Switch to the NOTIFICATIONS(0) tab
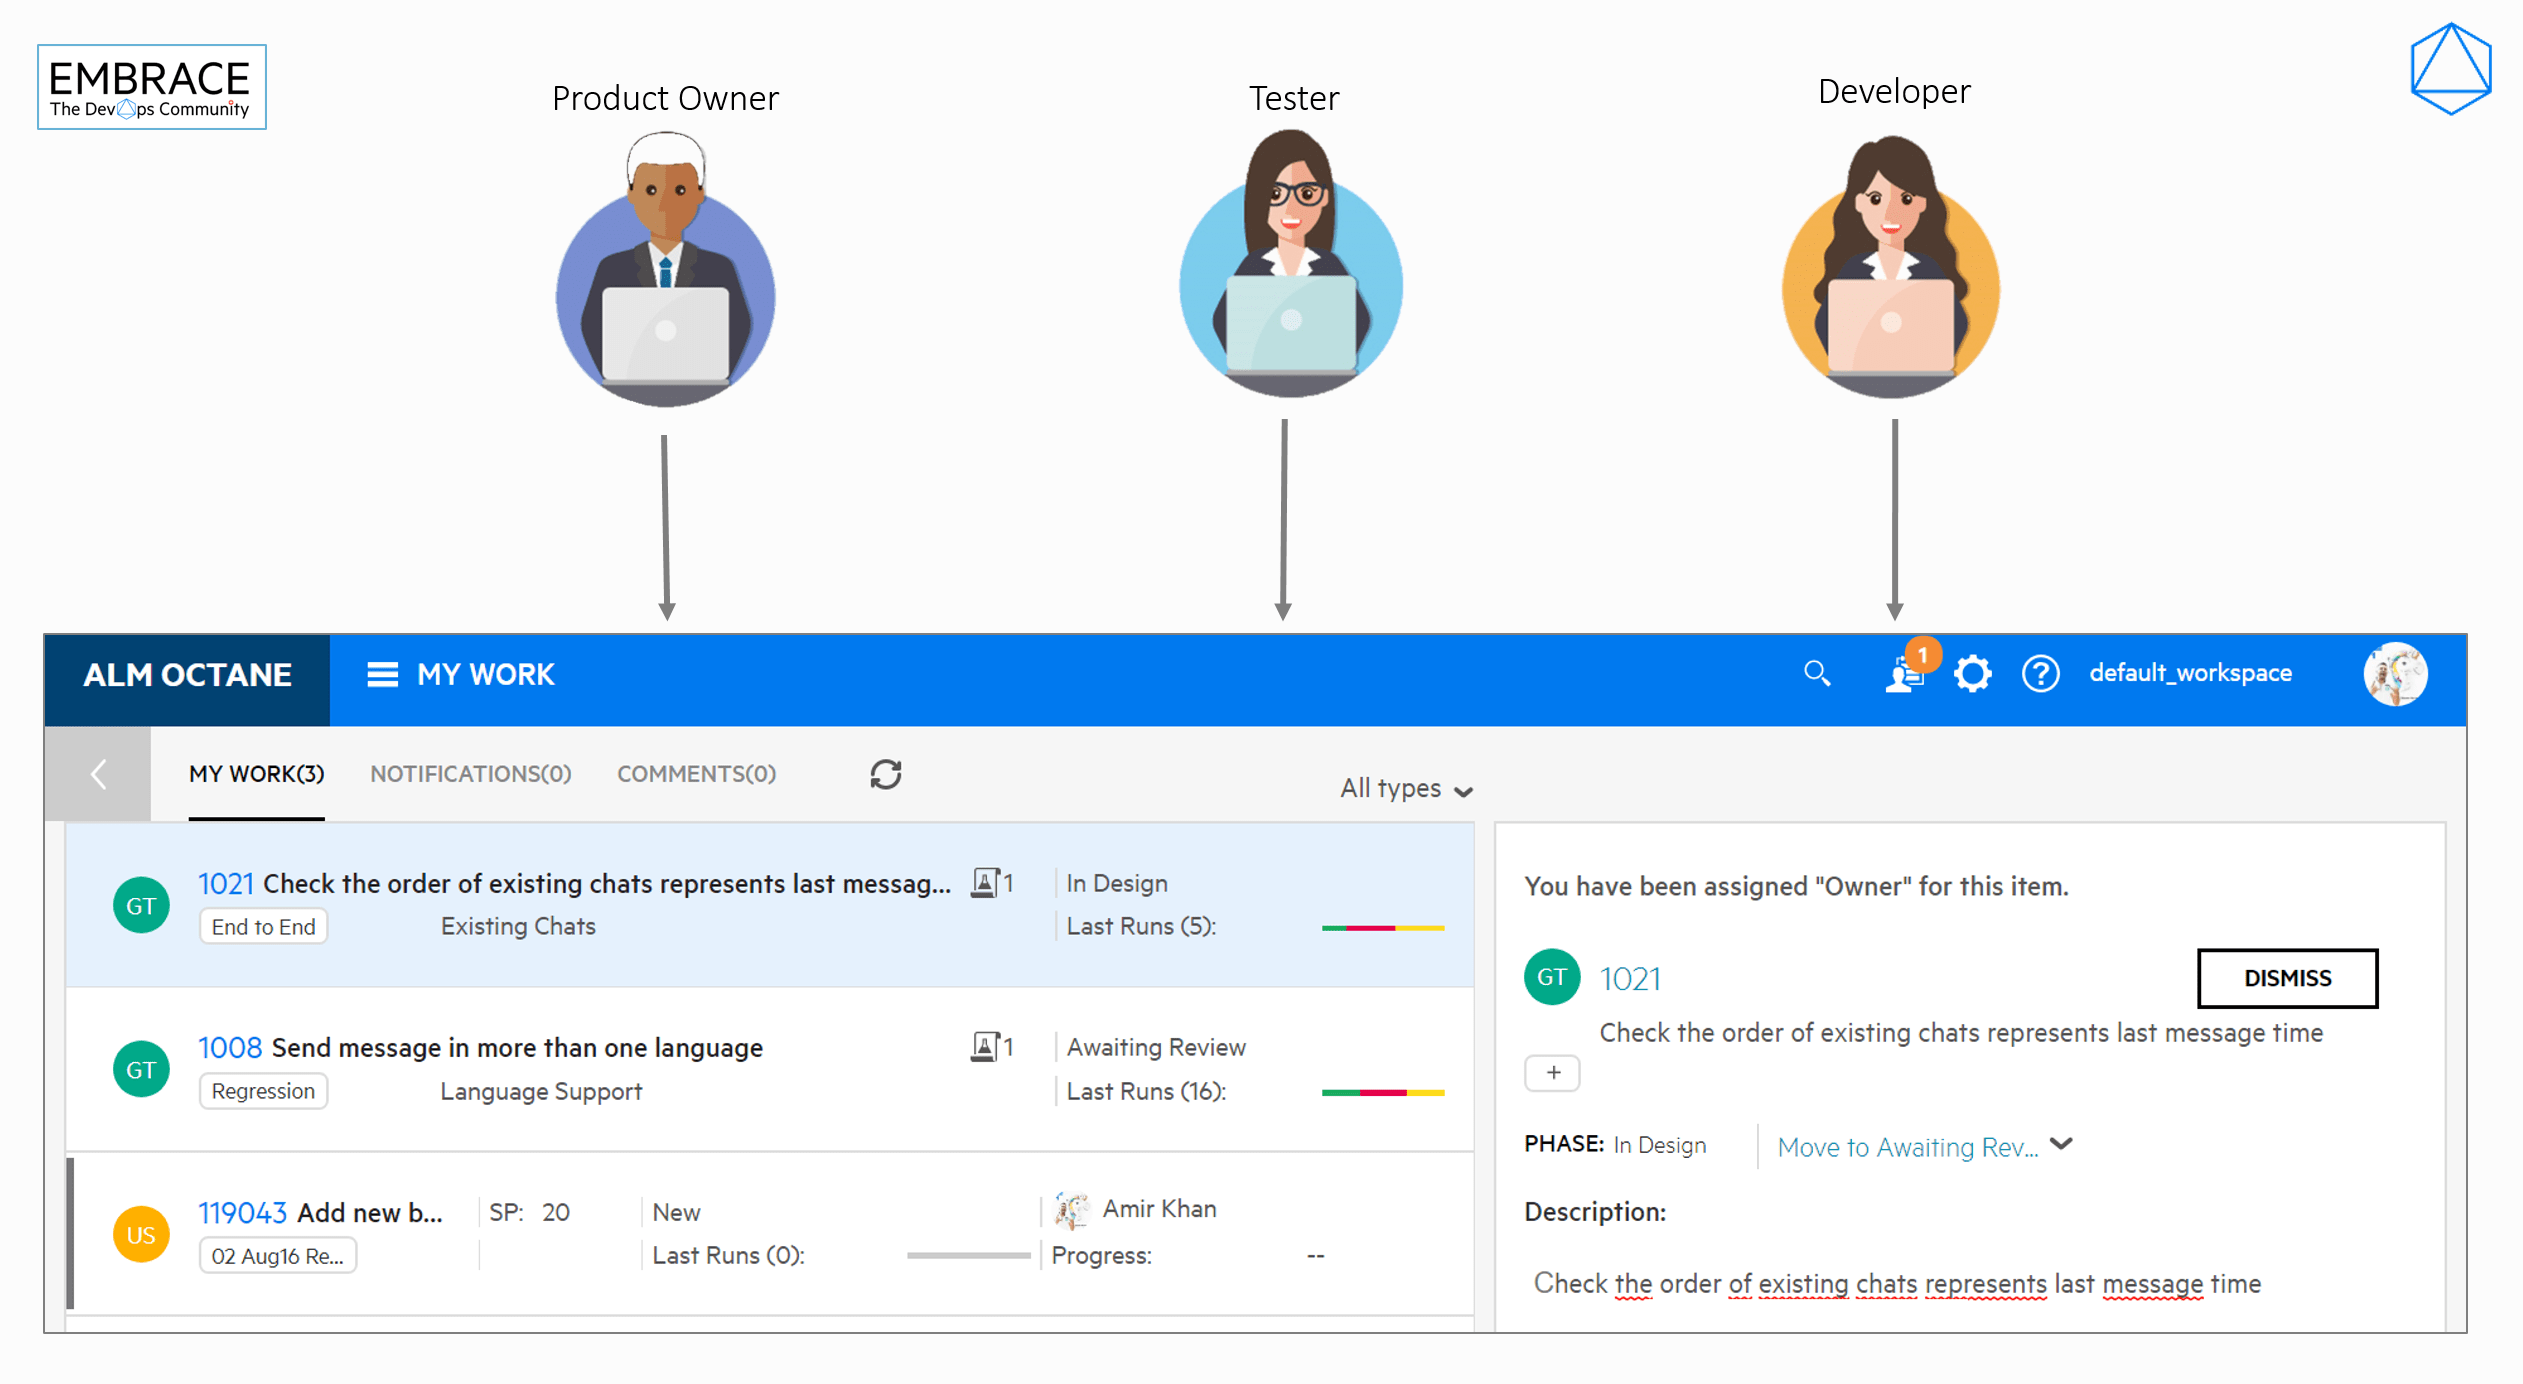This screenshot has width=2523, height=1384. (470, 774)
